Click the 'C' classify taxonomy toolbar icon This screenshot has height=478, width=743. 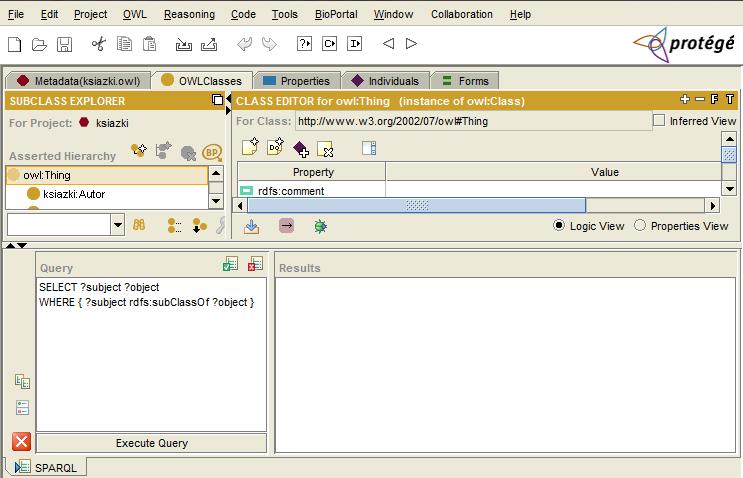[x=329, y=44]
